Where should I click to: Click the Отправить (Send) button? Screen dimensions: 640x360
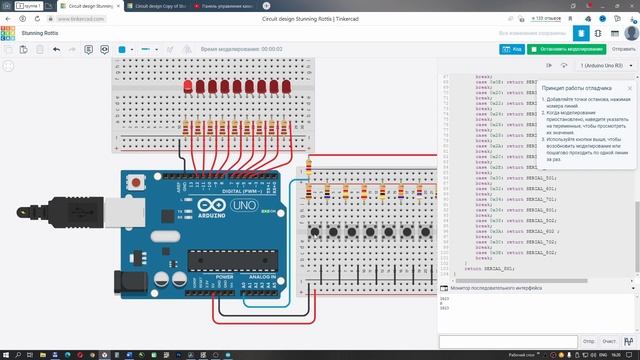pyautogui.click(x=623, y=49)
